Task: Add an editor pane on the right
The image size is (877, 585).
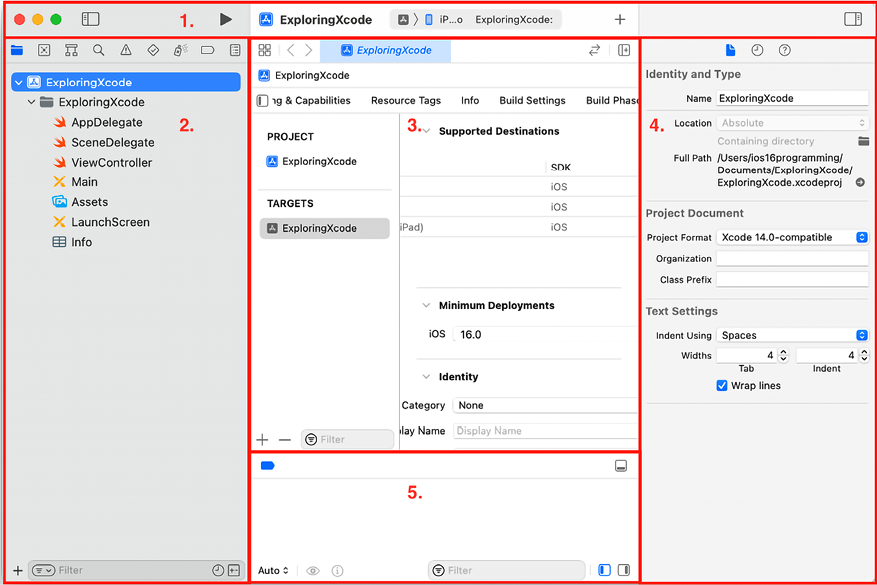Action: (624, 50)
